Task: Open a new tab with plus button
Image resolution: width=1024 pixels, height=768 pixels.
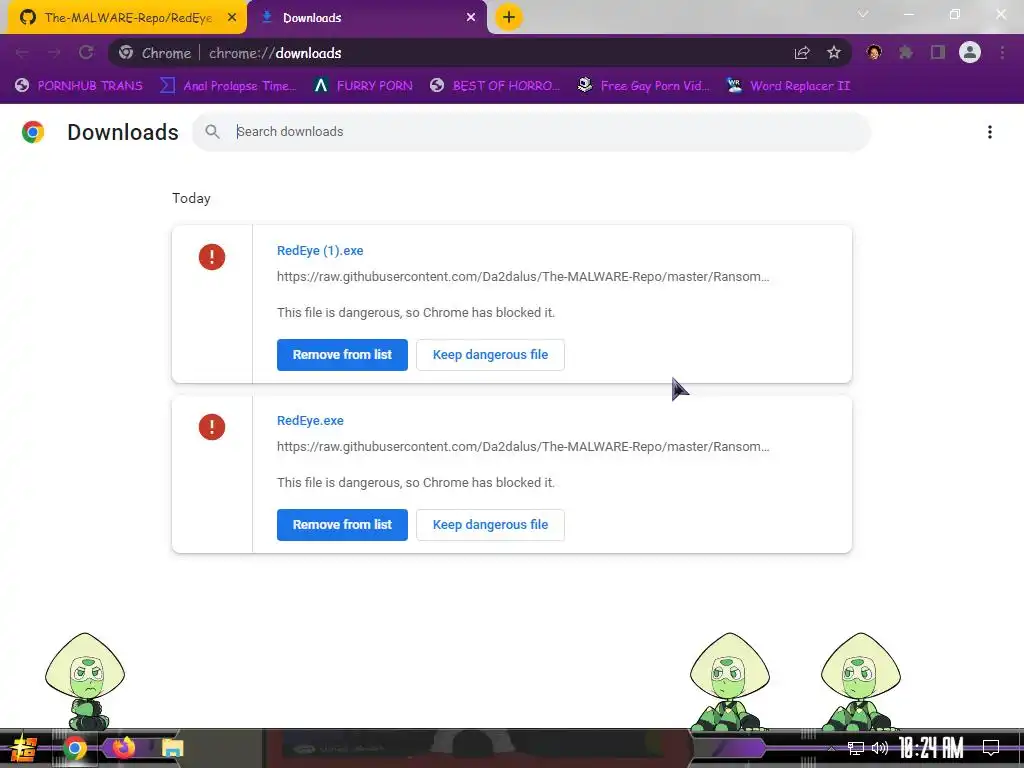Action: 509,17
